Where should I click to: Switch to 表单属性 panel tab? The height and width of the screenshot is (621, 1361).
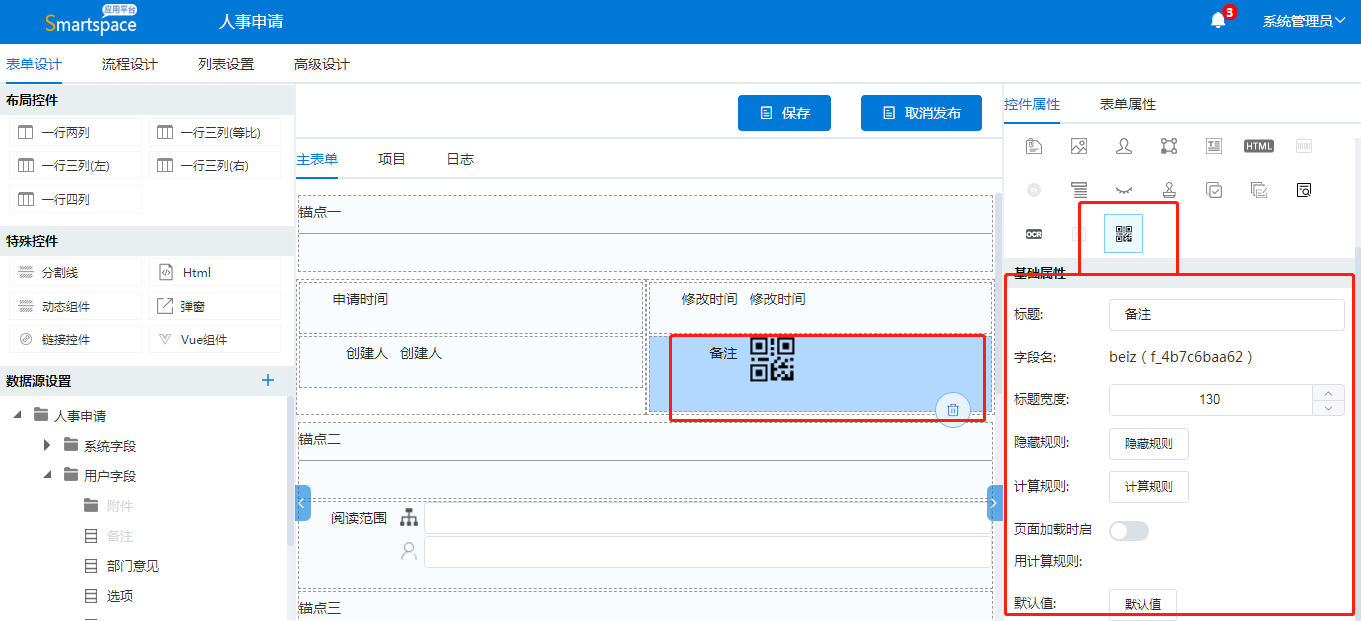(1128, 104)
